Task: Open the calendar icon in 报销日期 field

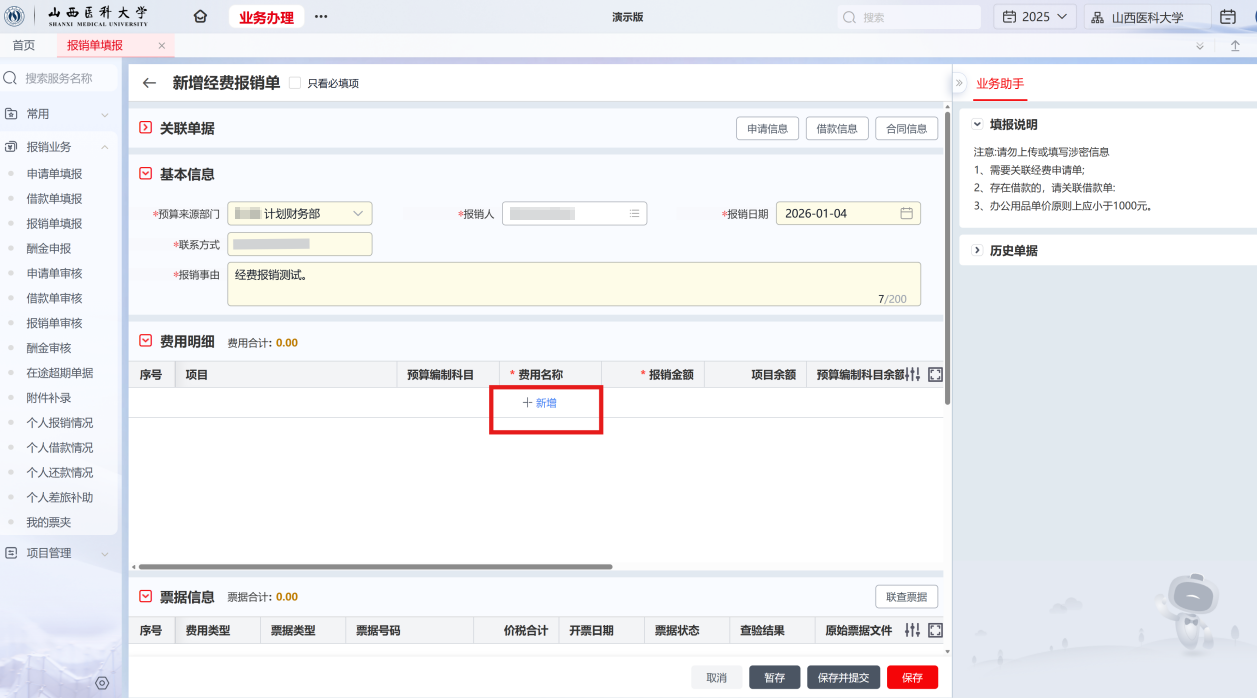Action: (x=906, y=214)
